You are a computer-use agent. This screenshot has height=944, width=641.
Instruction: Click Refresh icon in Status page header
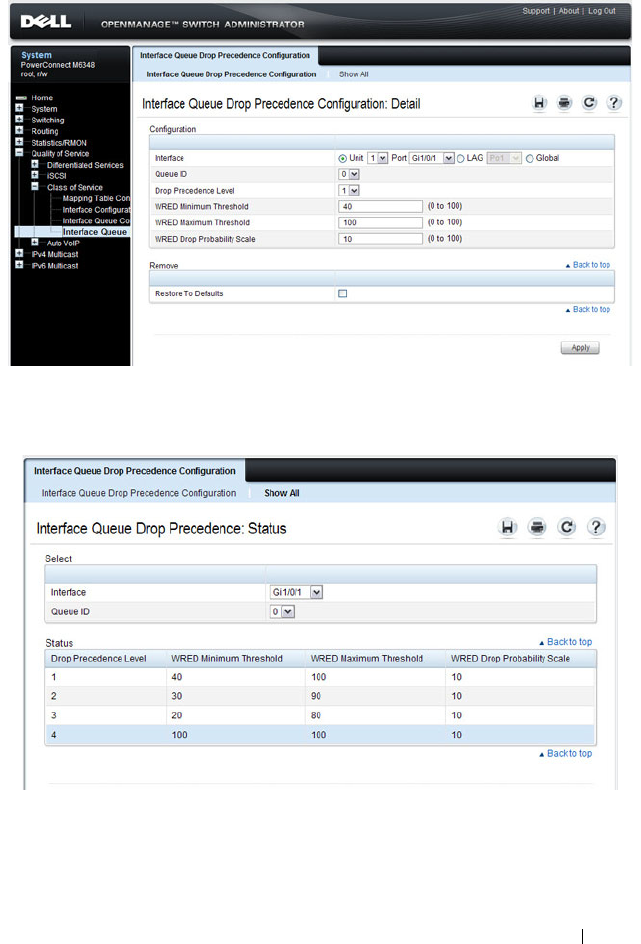coord(566,527)
